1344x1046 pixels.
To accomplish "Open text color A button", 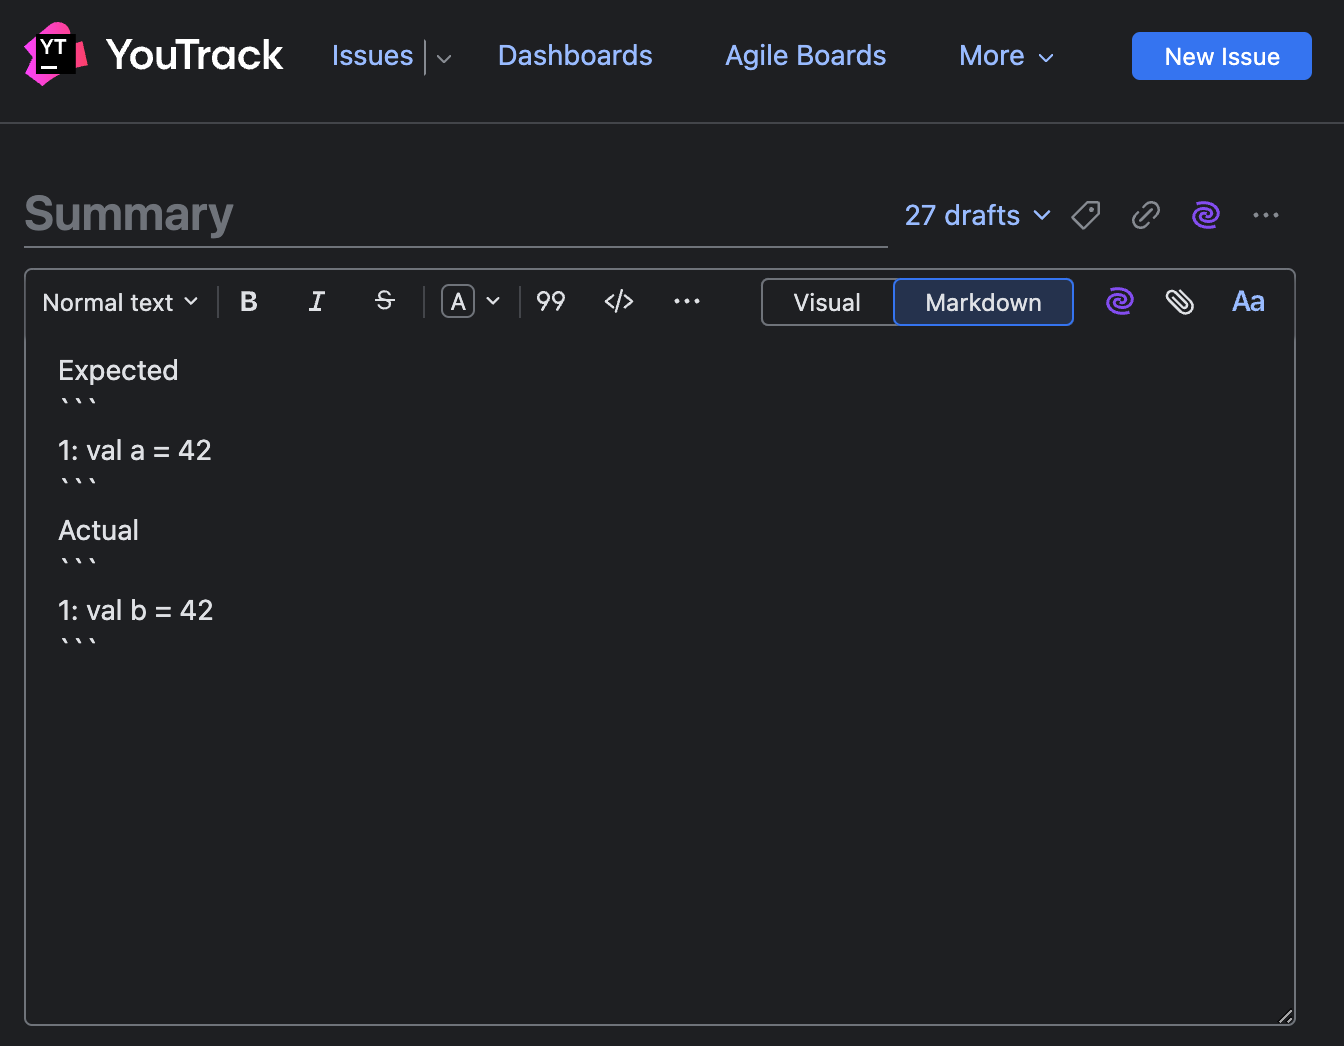I will [458, 302].
